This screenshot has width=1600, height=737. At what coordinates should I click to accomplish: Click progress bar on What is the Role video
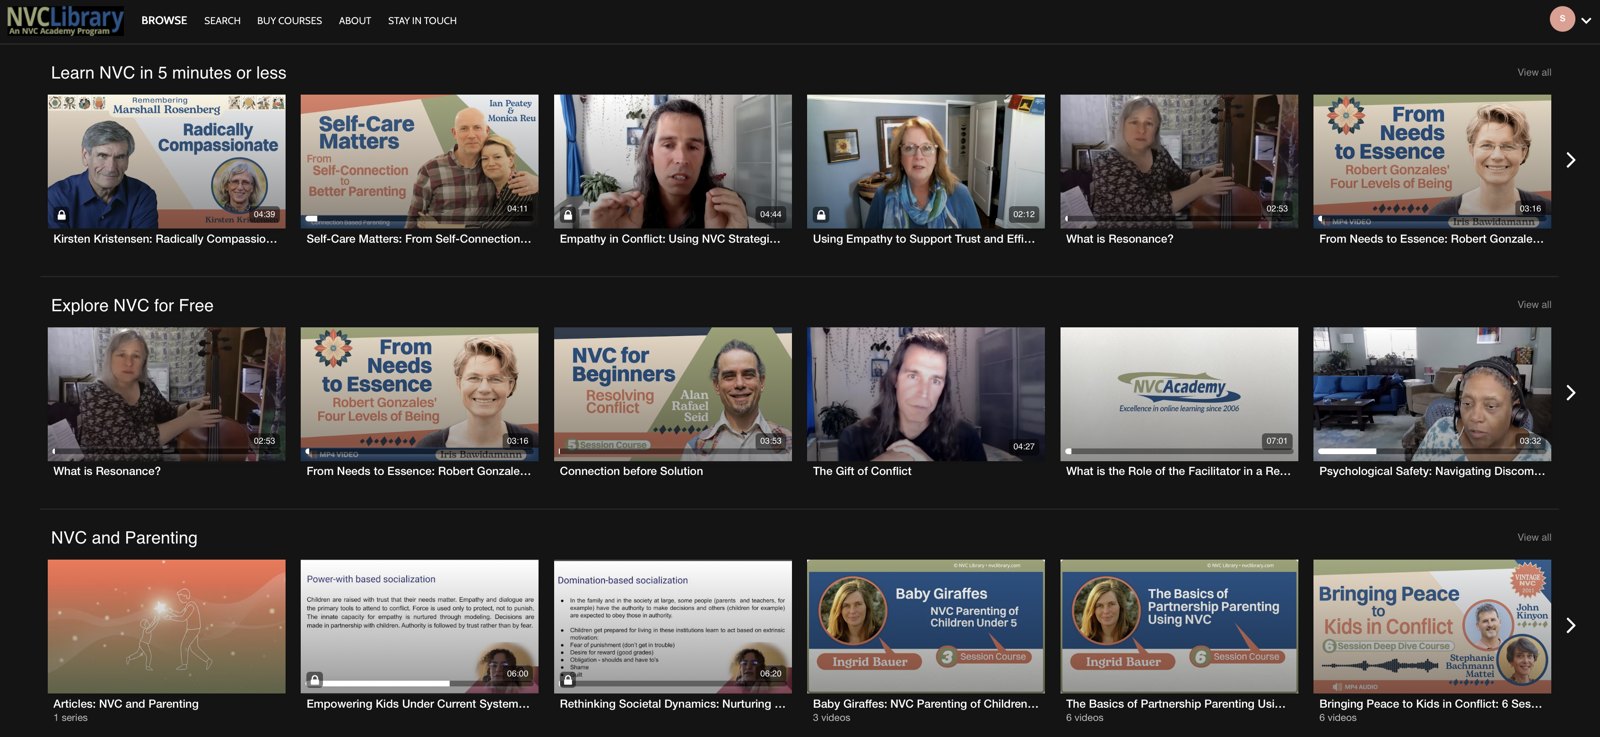click(1179, 452)
